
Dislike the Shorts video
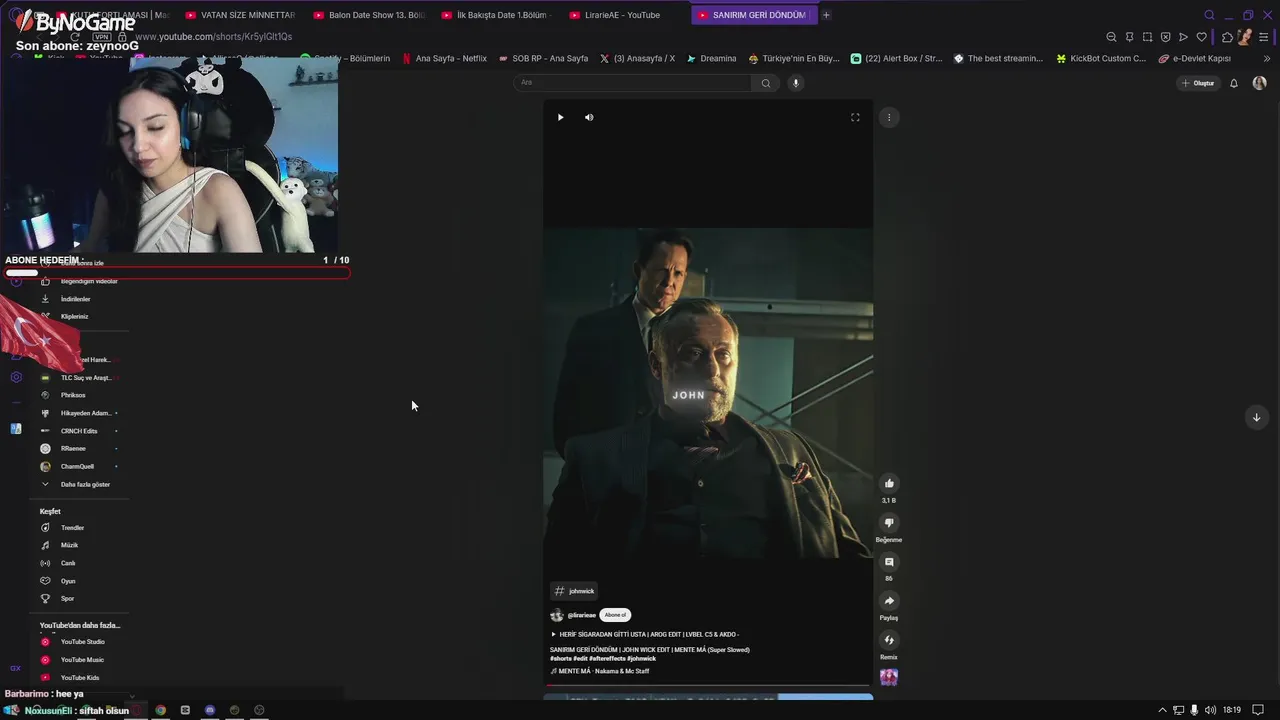889,522
